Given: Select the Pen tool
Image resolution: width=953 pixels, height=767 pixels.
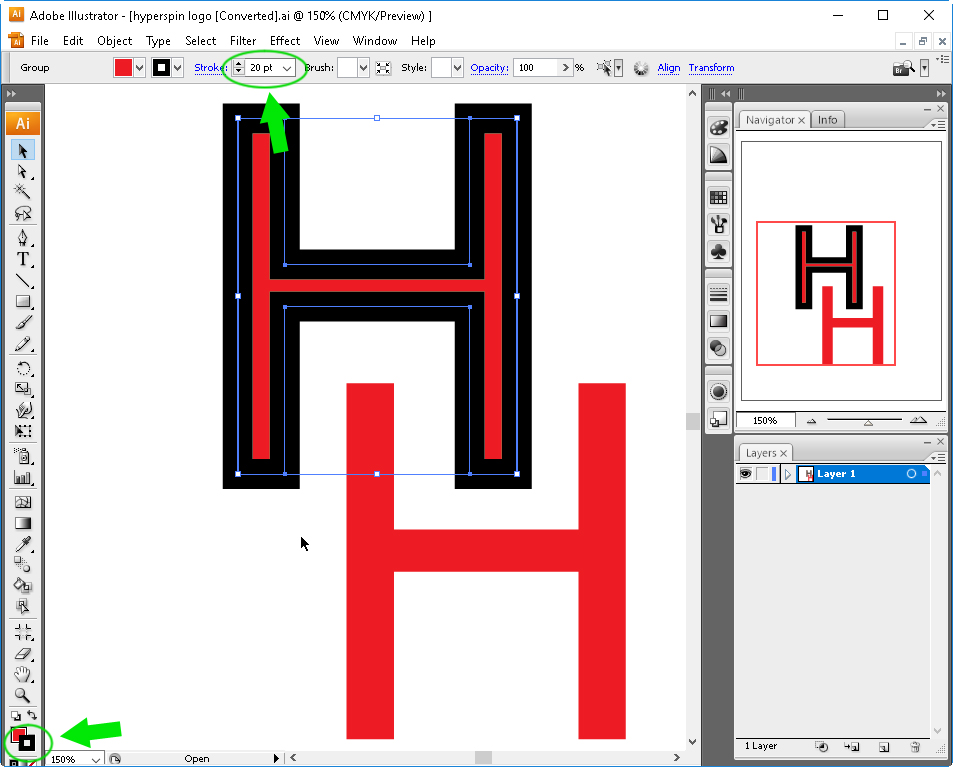Looking at the screenshot, I should click(22, 237).
